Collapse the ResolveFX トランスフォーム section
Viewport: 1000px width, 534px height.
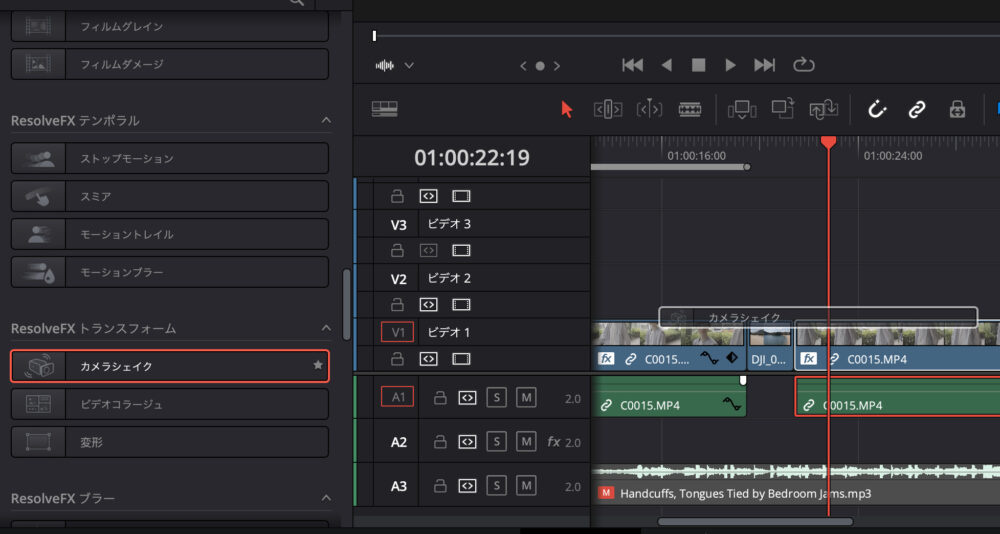[326, 328]
